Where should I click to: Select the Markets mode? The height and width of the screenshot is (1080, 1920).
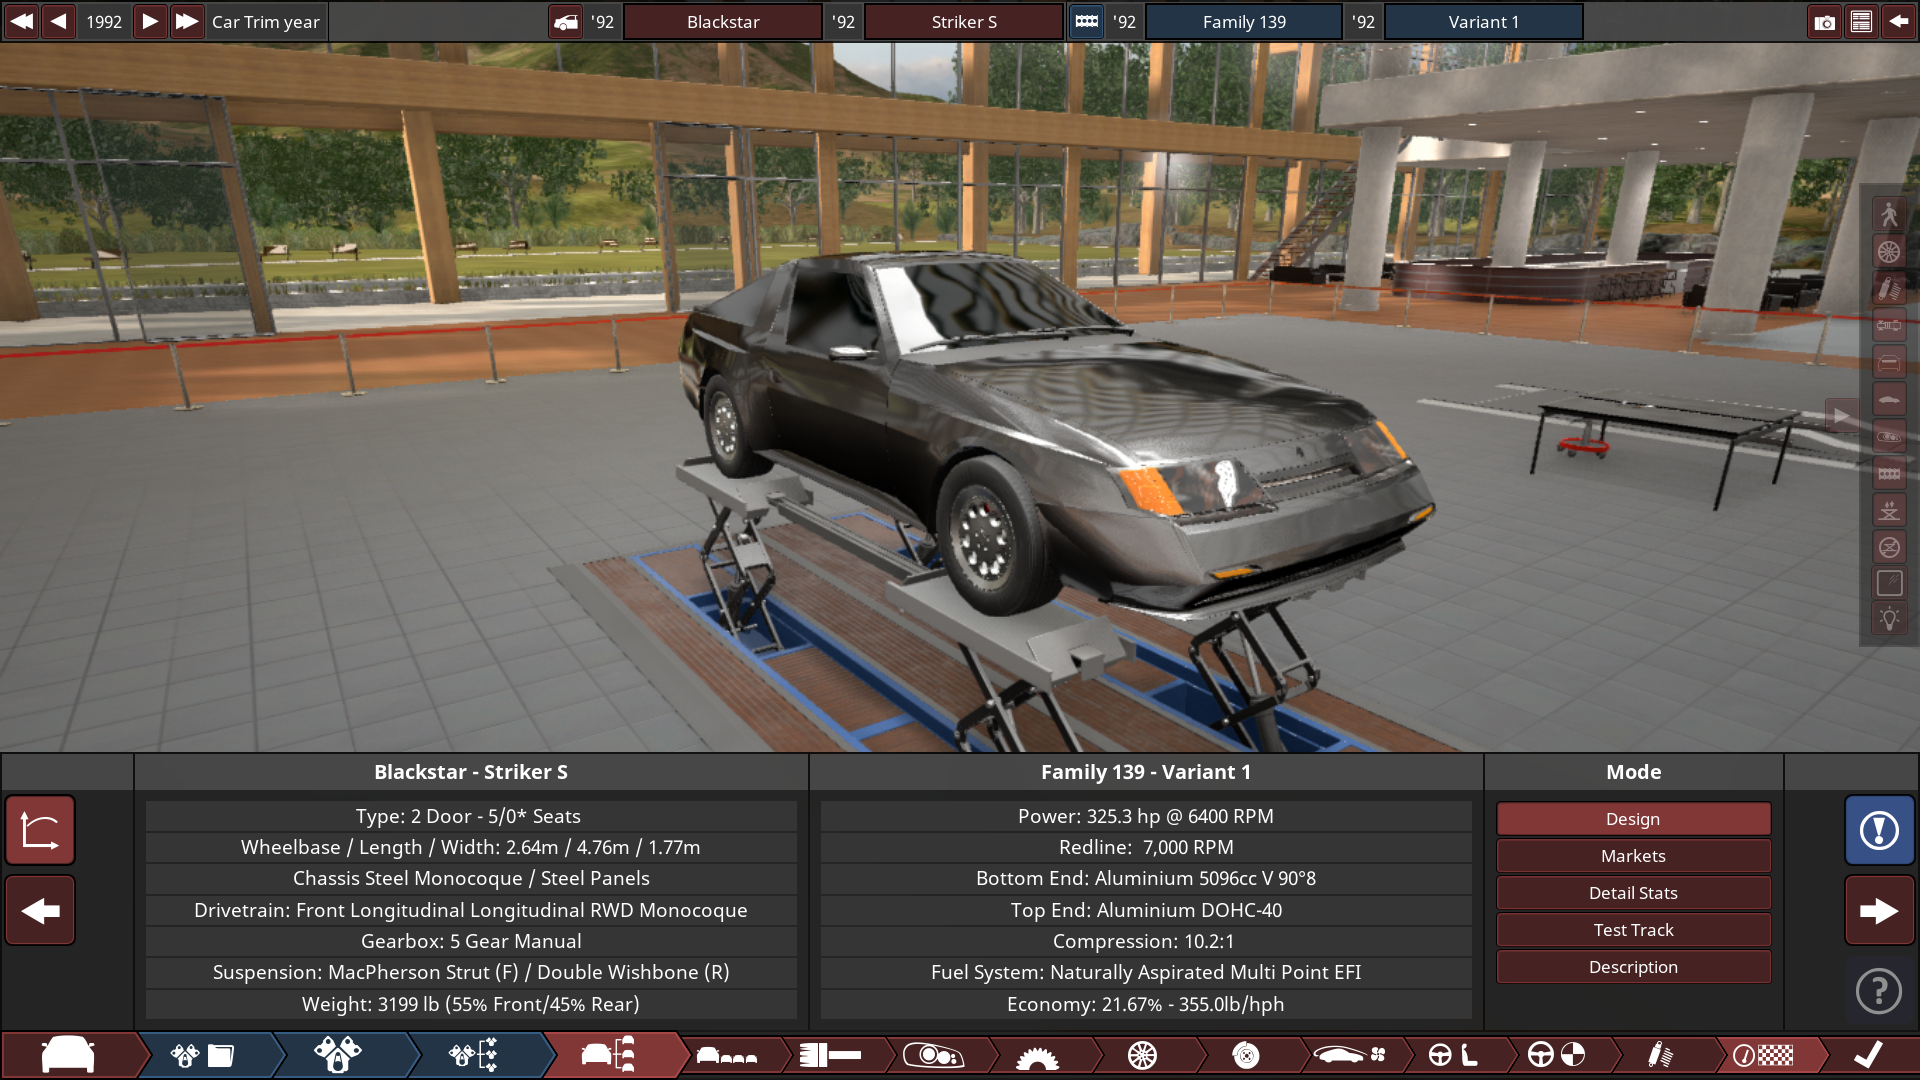(x=1633, y=856)
